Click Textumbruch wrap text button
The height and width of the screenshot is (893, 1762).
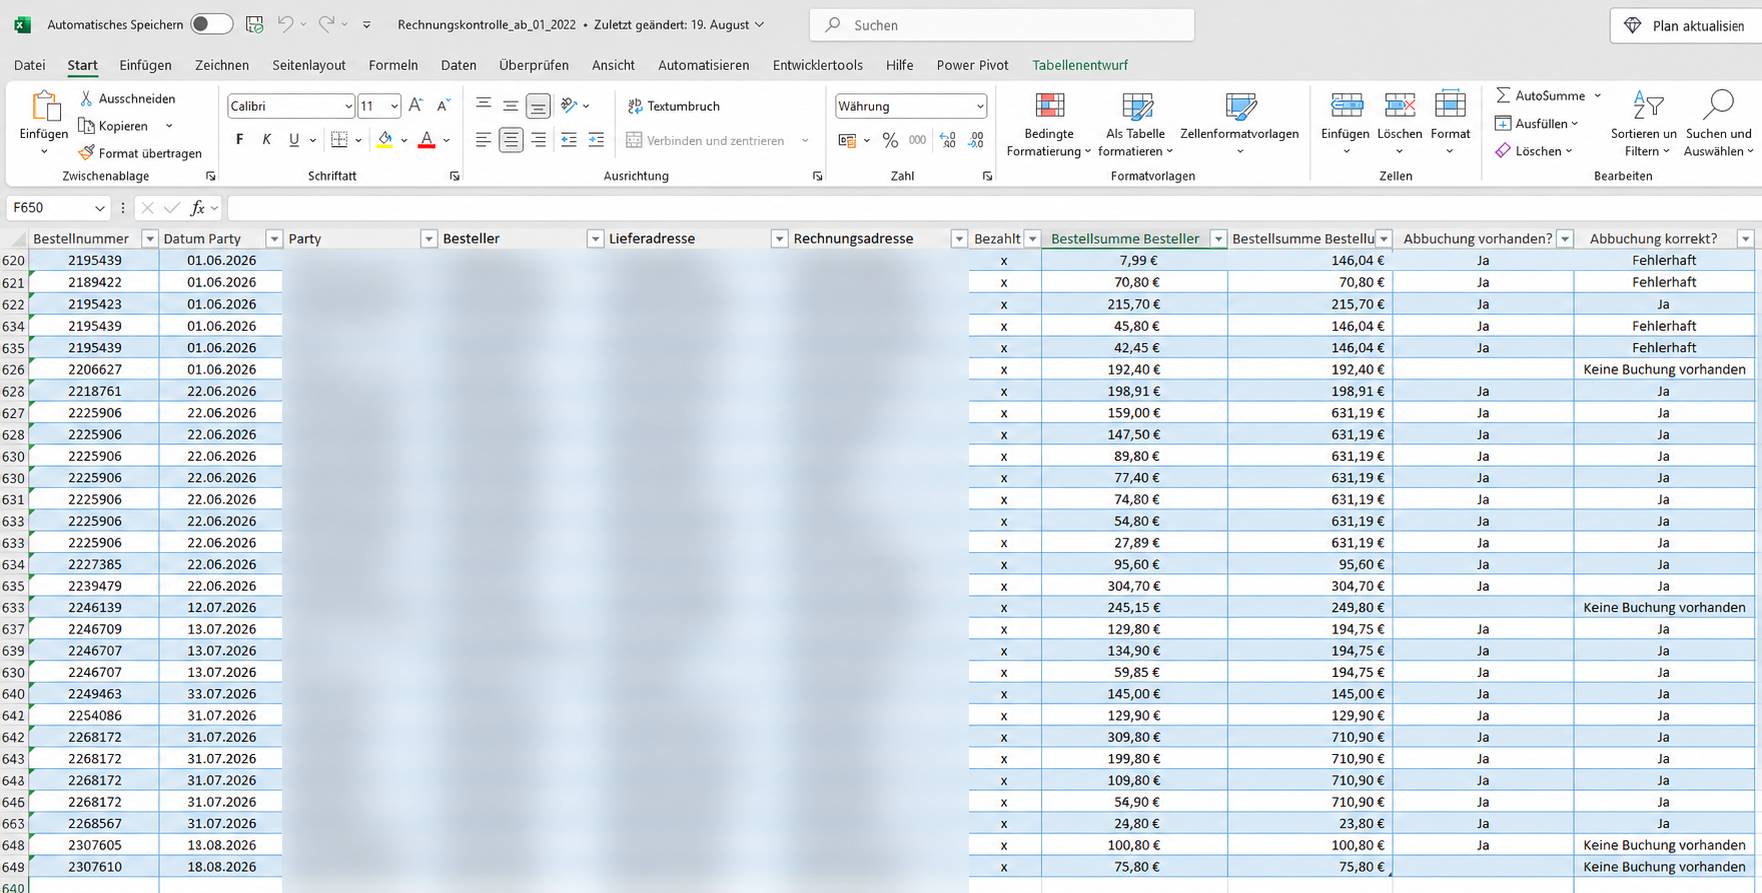pyautogui.click(x=674, y=106)
